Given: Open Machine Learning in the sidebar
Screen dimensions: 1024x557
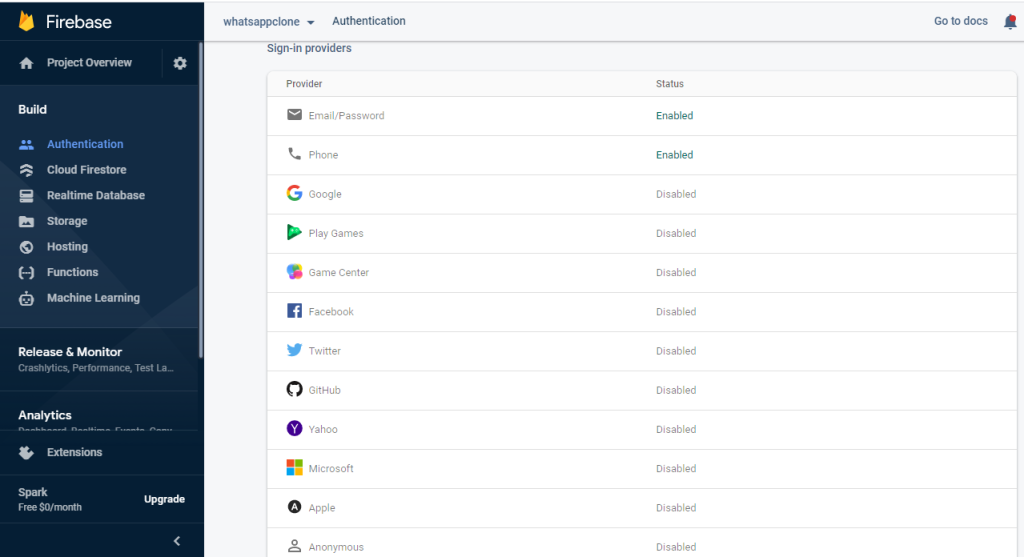Looking at the screenshot, I should pos(93,298).
